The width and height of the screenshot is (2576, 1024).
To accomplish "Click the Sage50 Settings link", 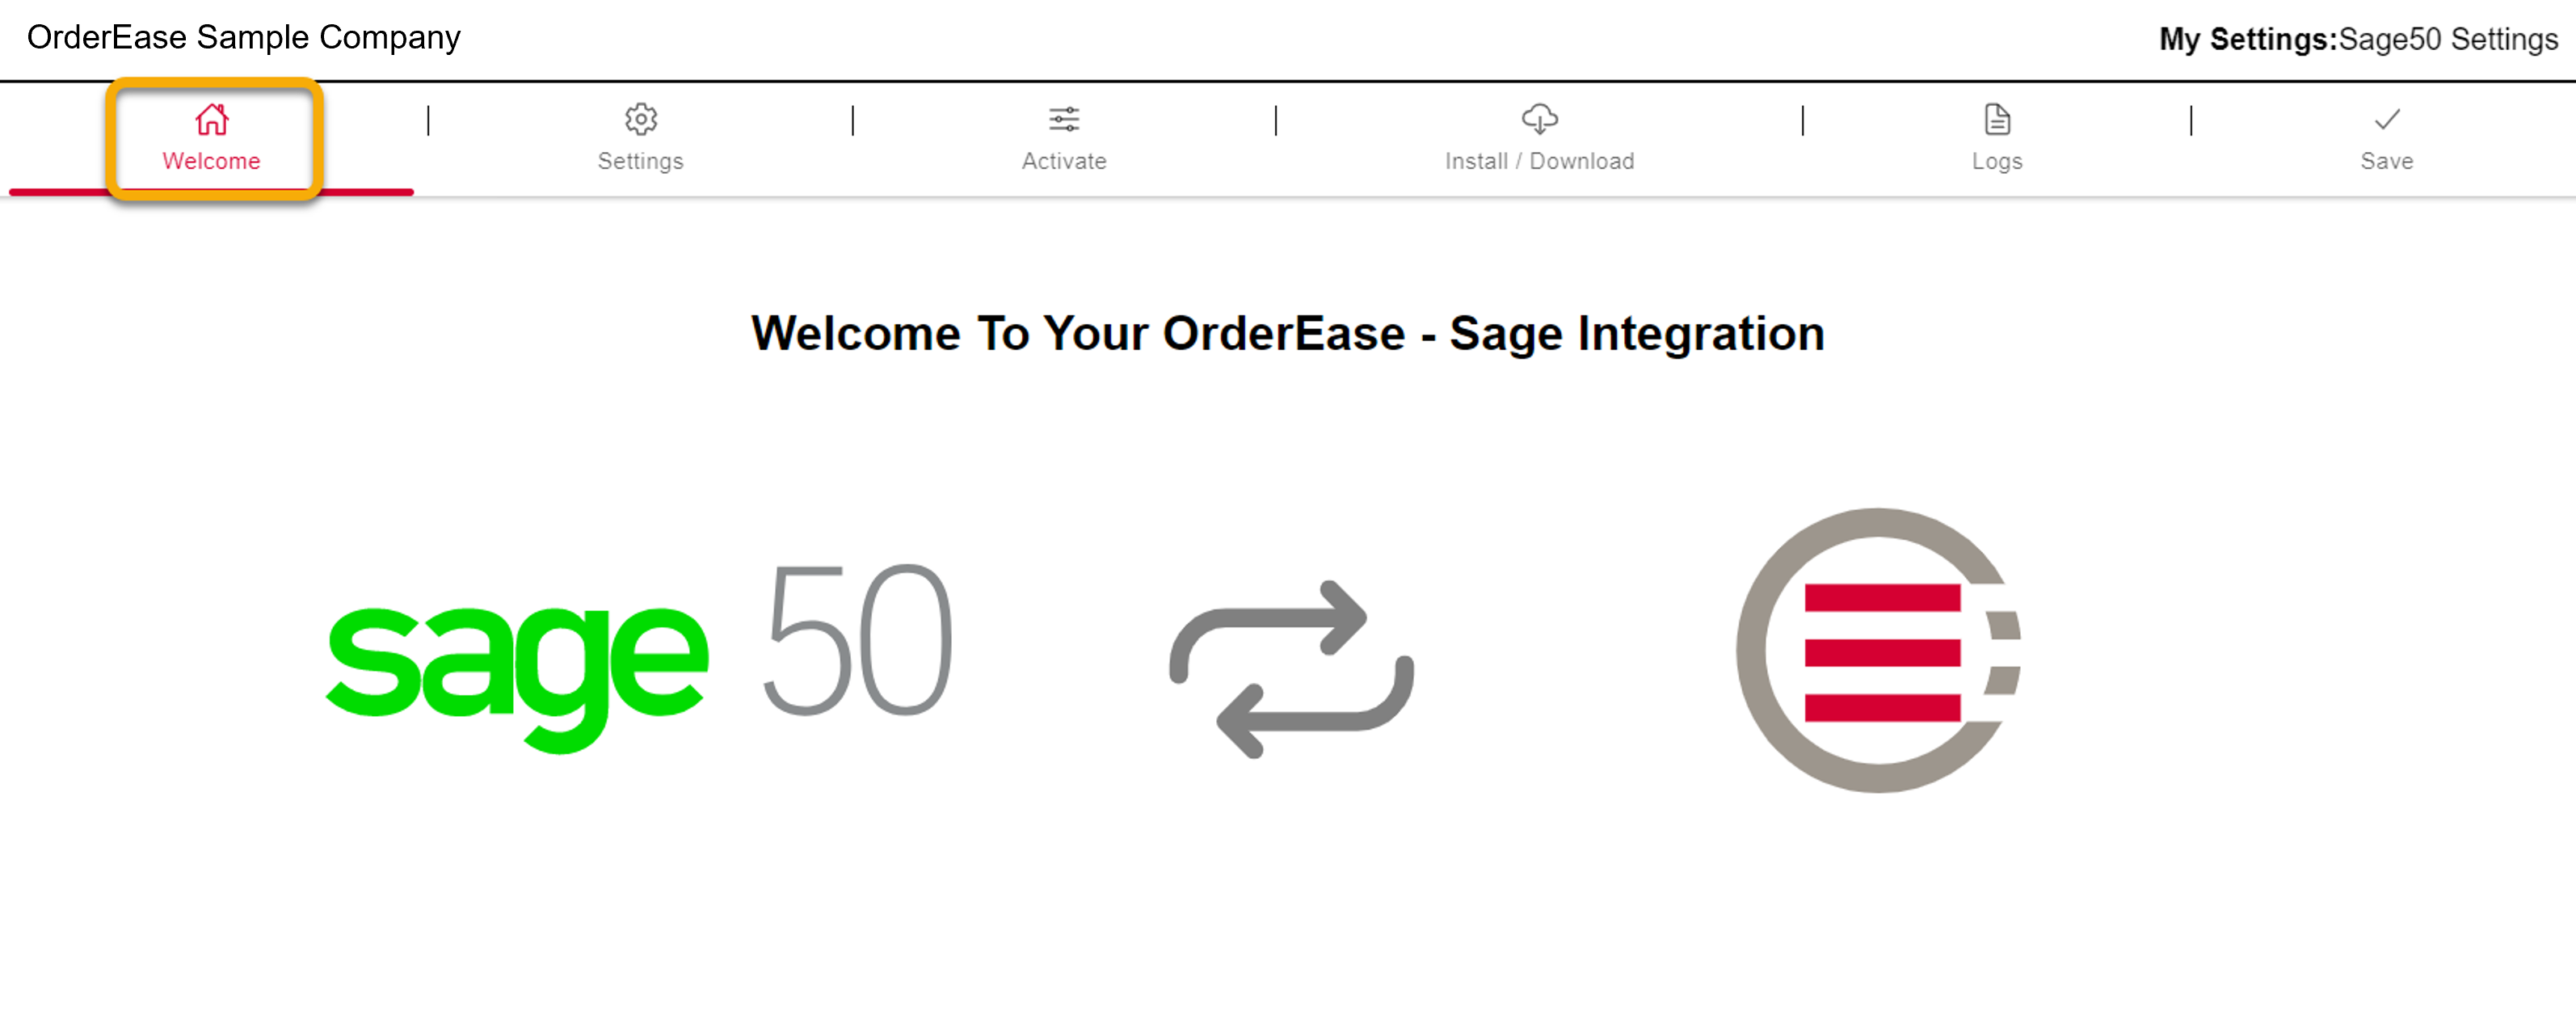I will (x=2450, y=40).
